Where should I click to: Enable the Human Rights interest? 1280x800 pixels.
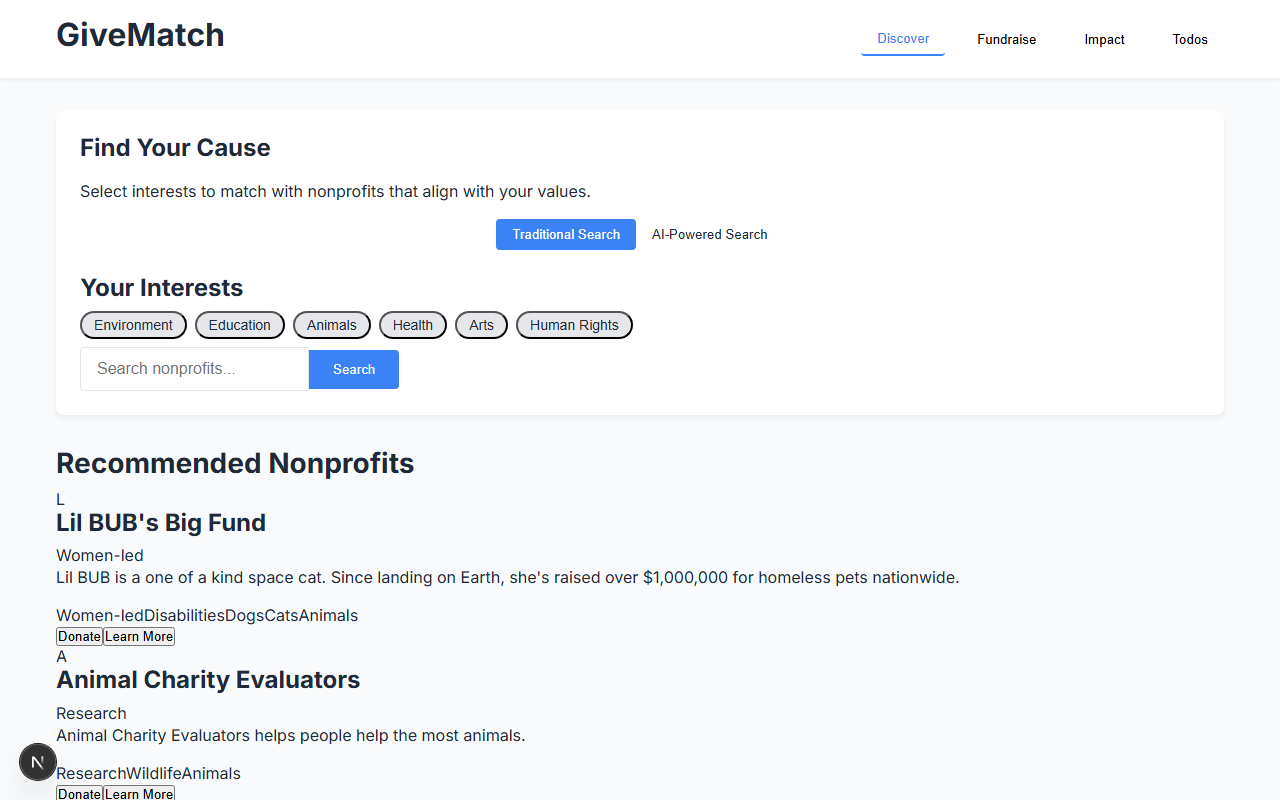pos(574,324)
